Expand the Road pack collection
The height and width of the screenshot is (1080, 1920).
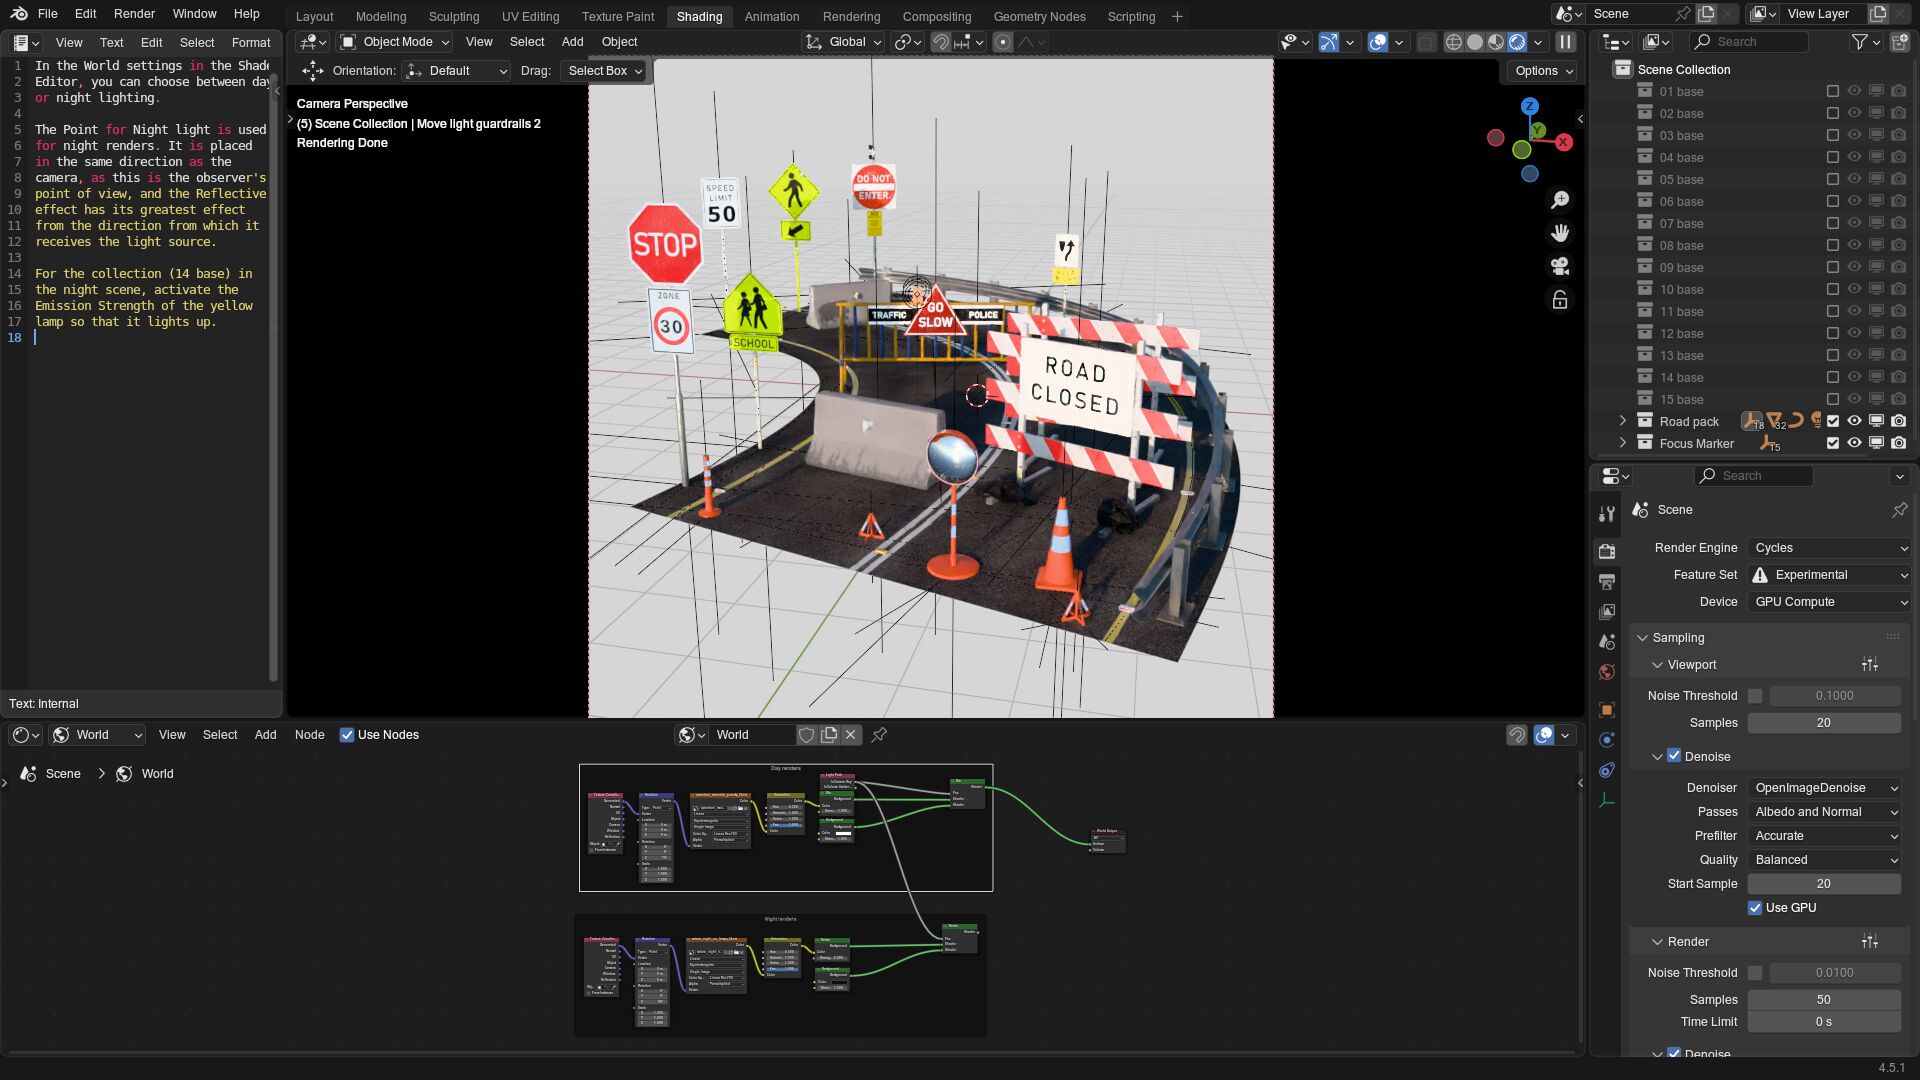point(1622,421)
